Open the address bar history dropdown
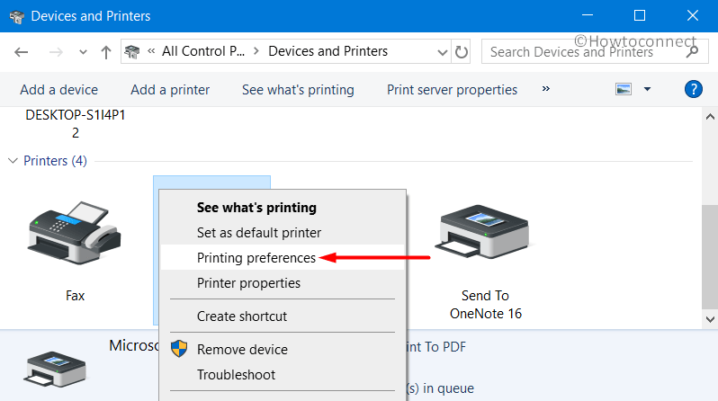This screenshot has width=718, height=401. [x=442, y=52]
